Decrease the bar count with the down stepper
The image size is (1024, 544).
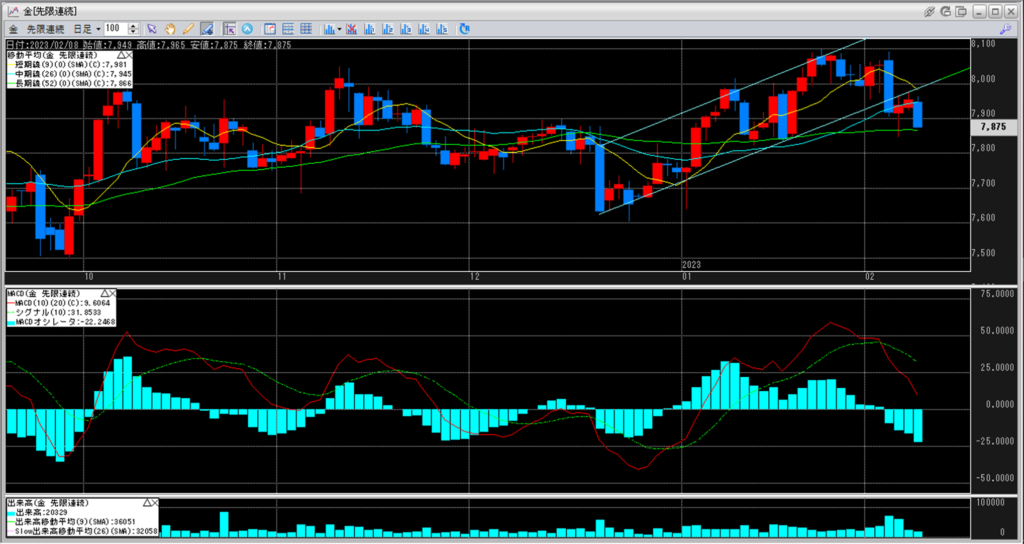click(x=133, y=32)
